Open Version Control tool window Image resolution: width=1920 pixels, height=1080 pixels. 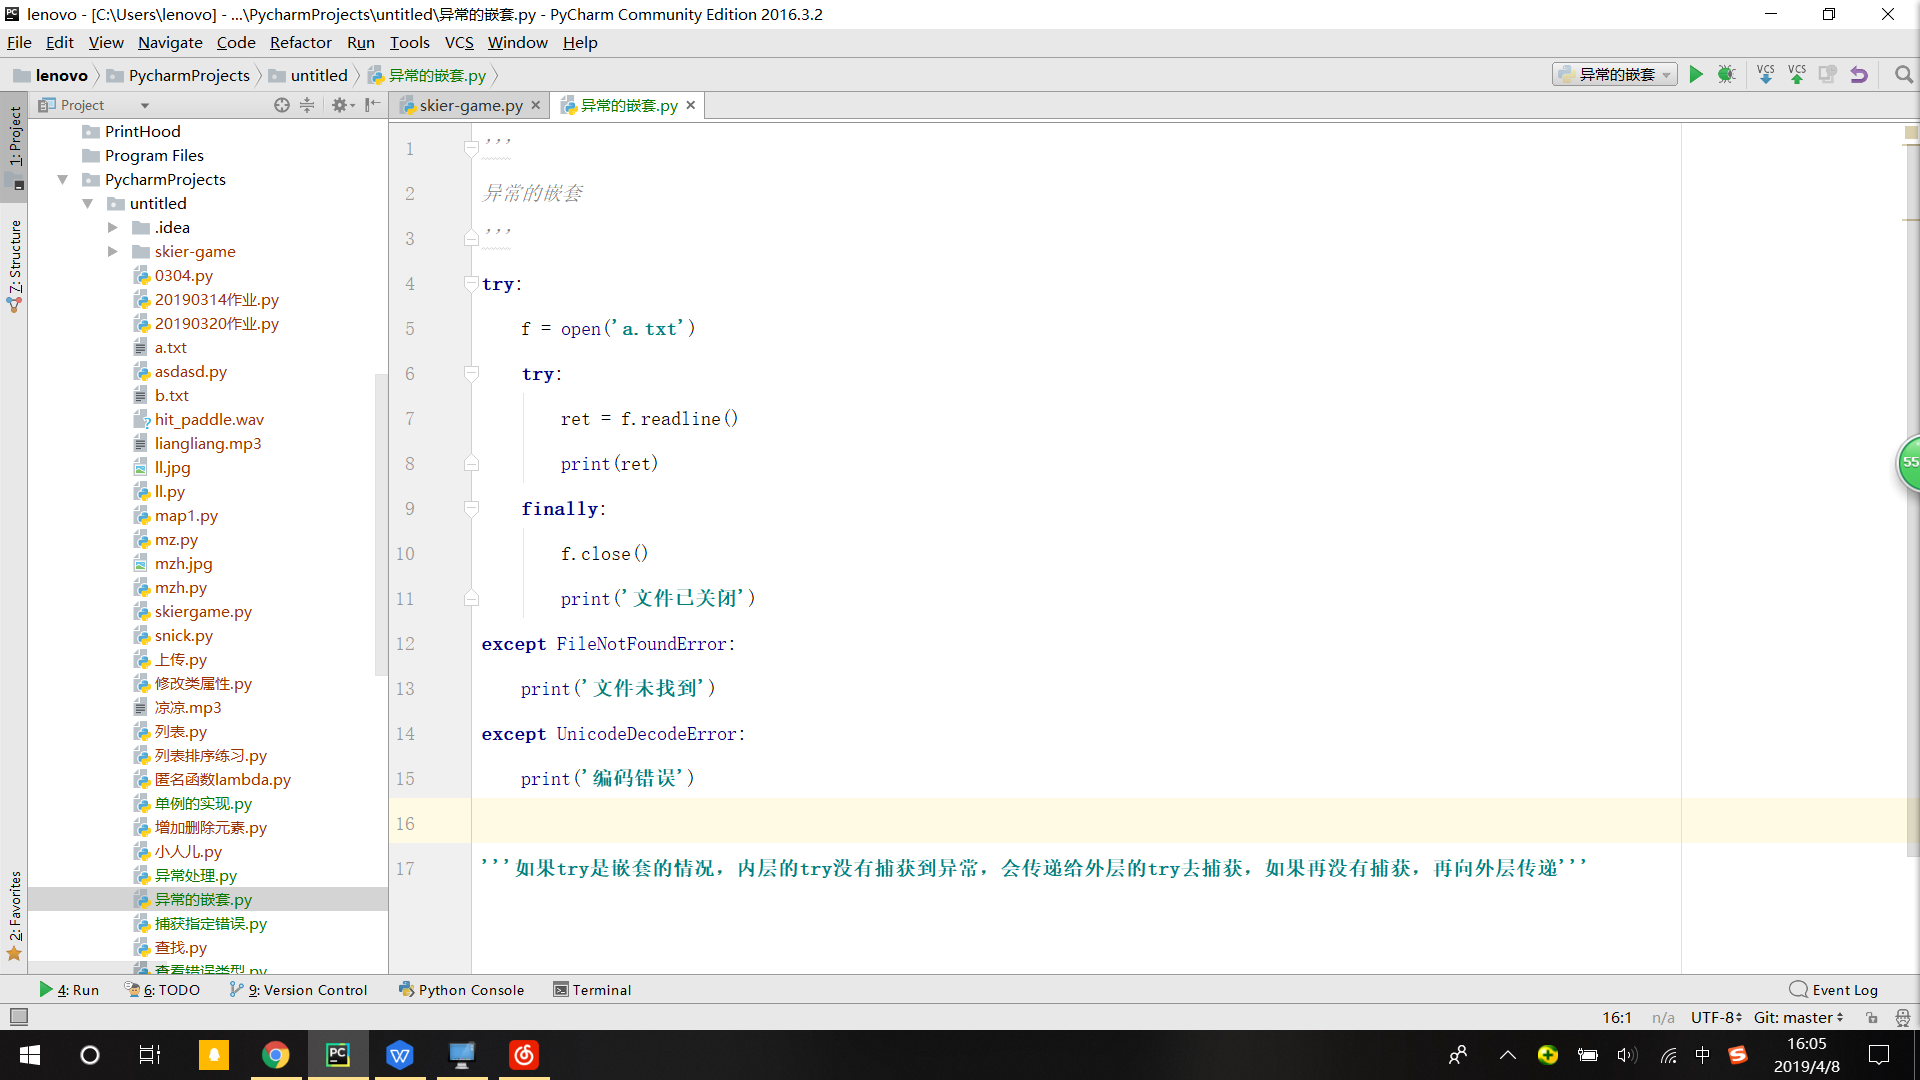click(x=299, y=990)
